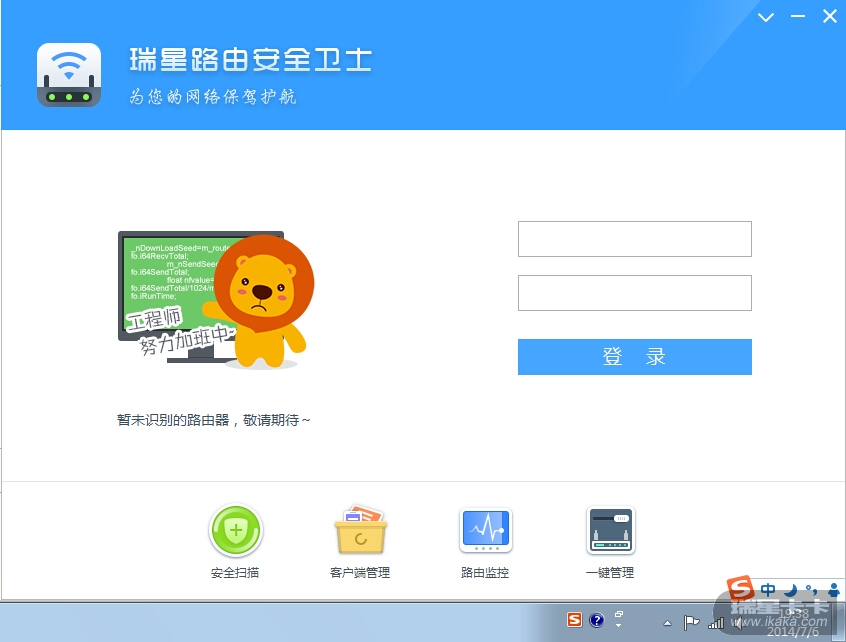
Task: Open the blue help question mark icon
Action: pos(597,620)
